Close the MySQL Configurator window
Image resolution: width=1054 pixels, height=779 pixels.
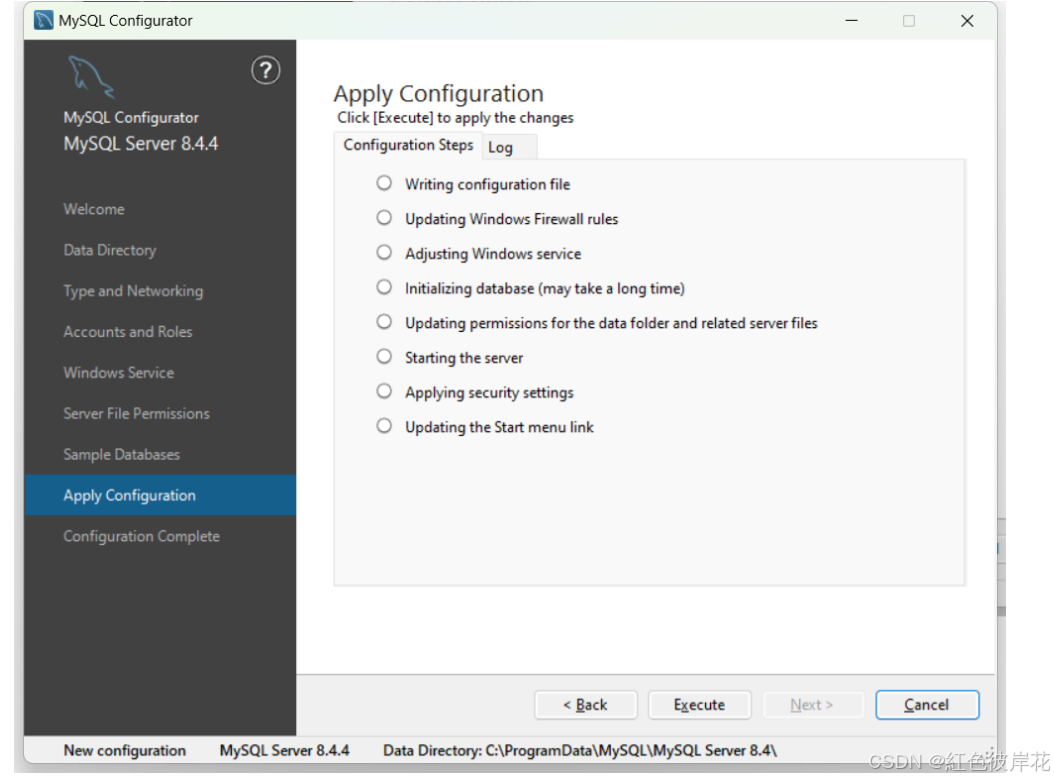coord(967,21)
